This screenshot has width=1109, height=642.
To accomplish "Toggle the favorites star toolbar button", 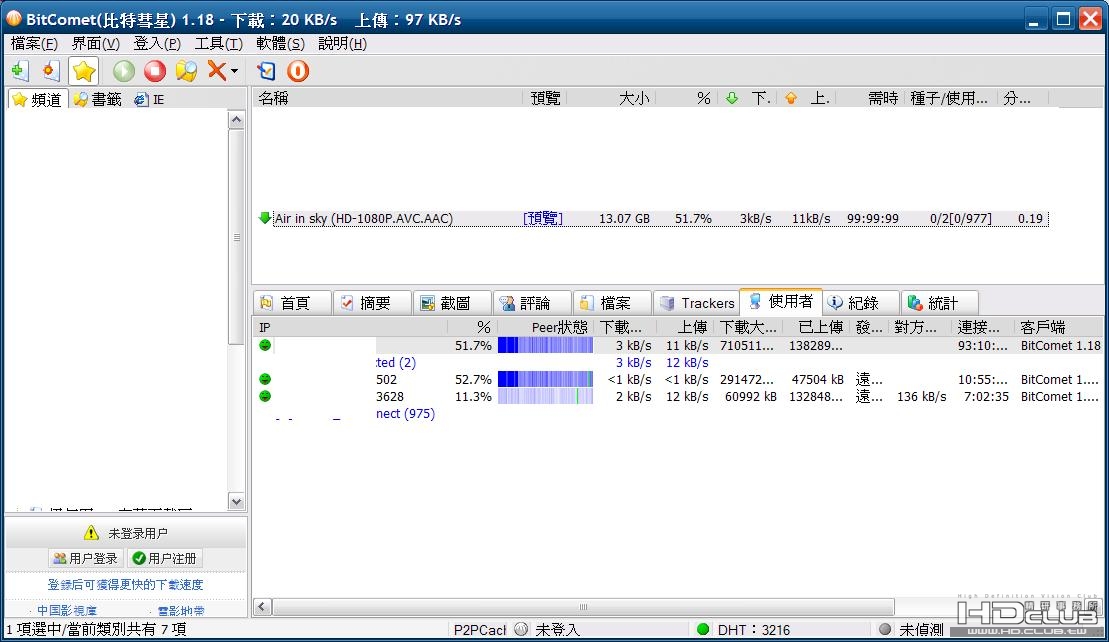I will point(83,71).
